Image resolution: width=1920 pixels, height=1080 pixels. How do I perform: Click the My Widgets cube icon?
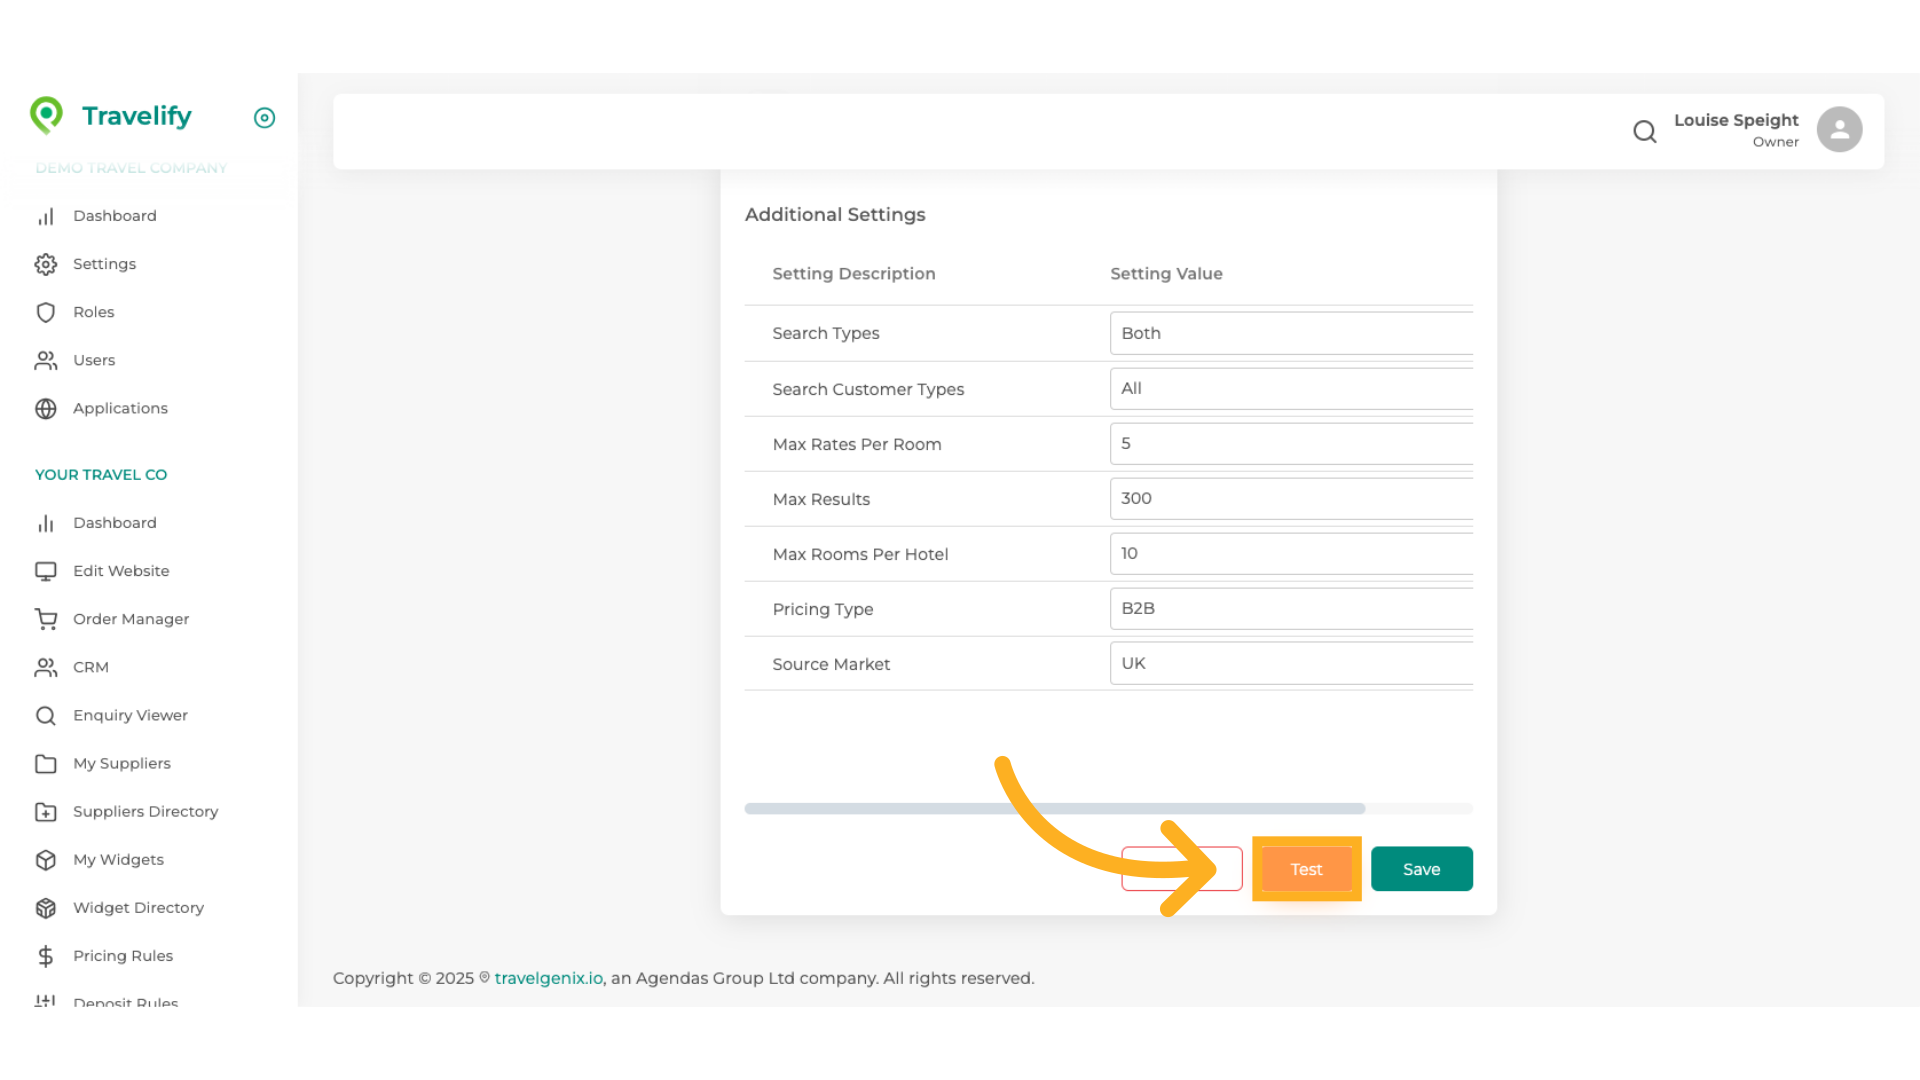(x=46, y=860)
